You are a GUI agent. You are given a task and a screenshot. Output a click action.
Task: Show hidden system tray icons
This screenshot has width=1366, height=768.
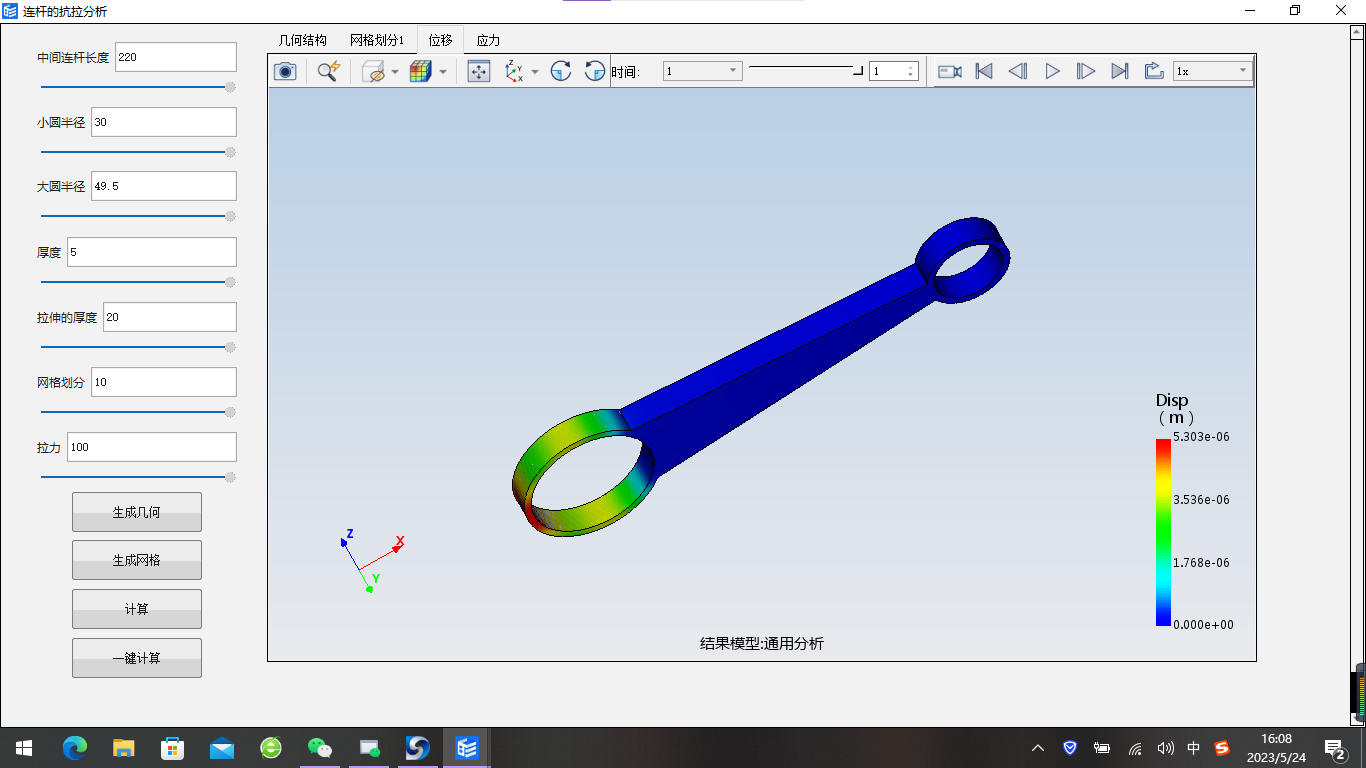click(x=1038, y=748)
